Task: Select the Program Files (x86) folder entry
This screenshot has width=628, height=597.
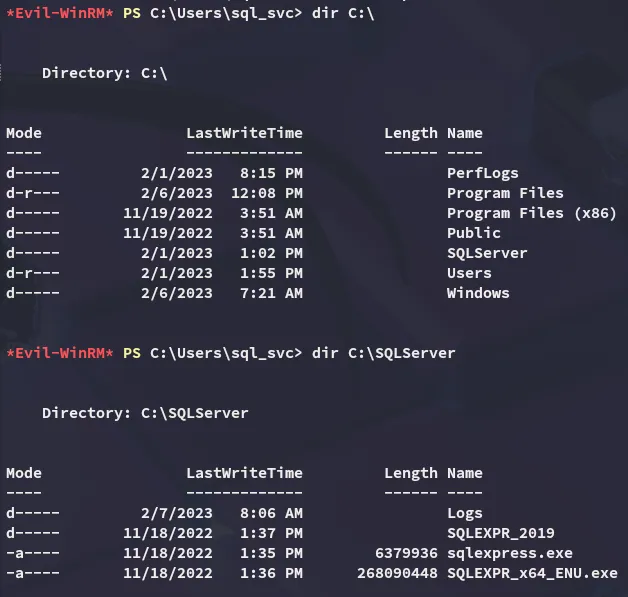Action: click(x=531, y=213)
